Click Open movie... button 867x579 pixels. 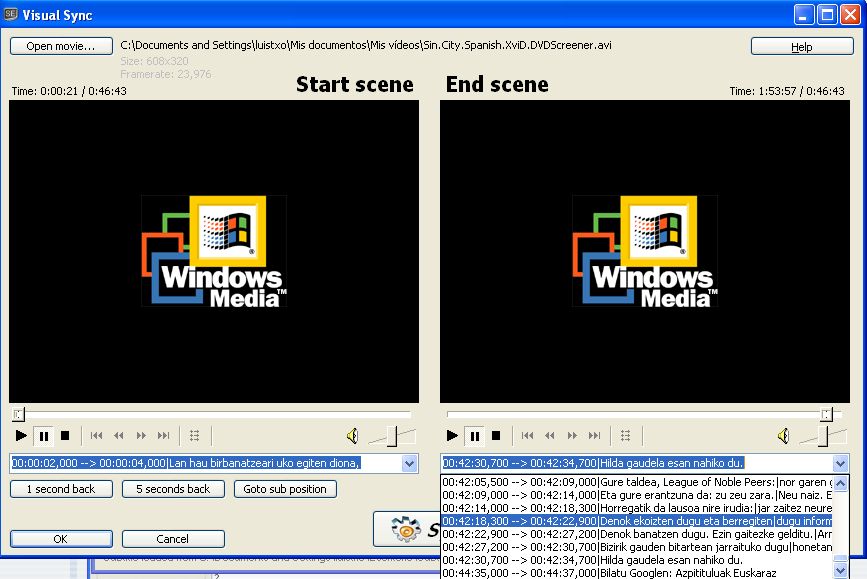tap(61, 46)
